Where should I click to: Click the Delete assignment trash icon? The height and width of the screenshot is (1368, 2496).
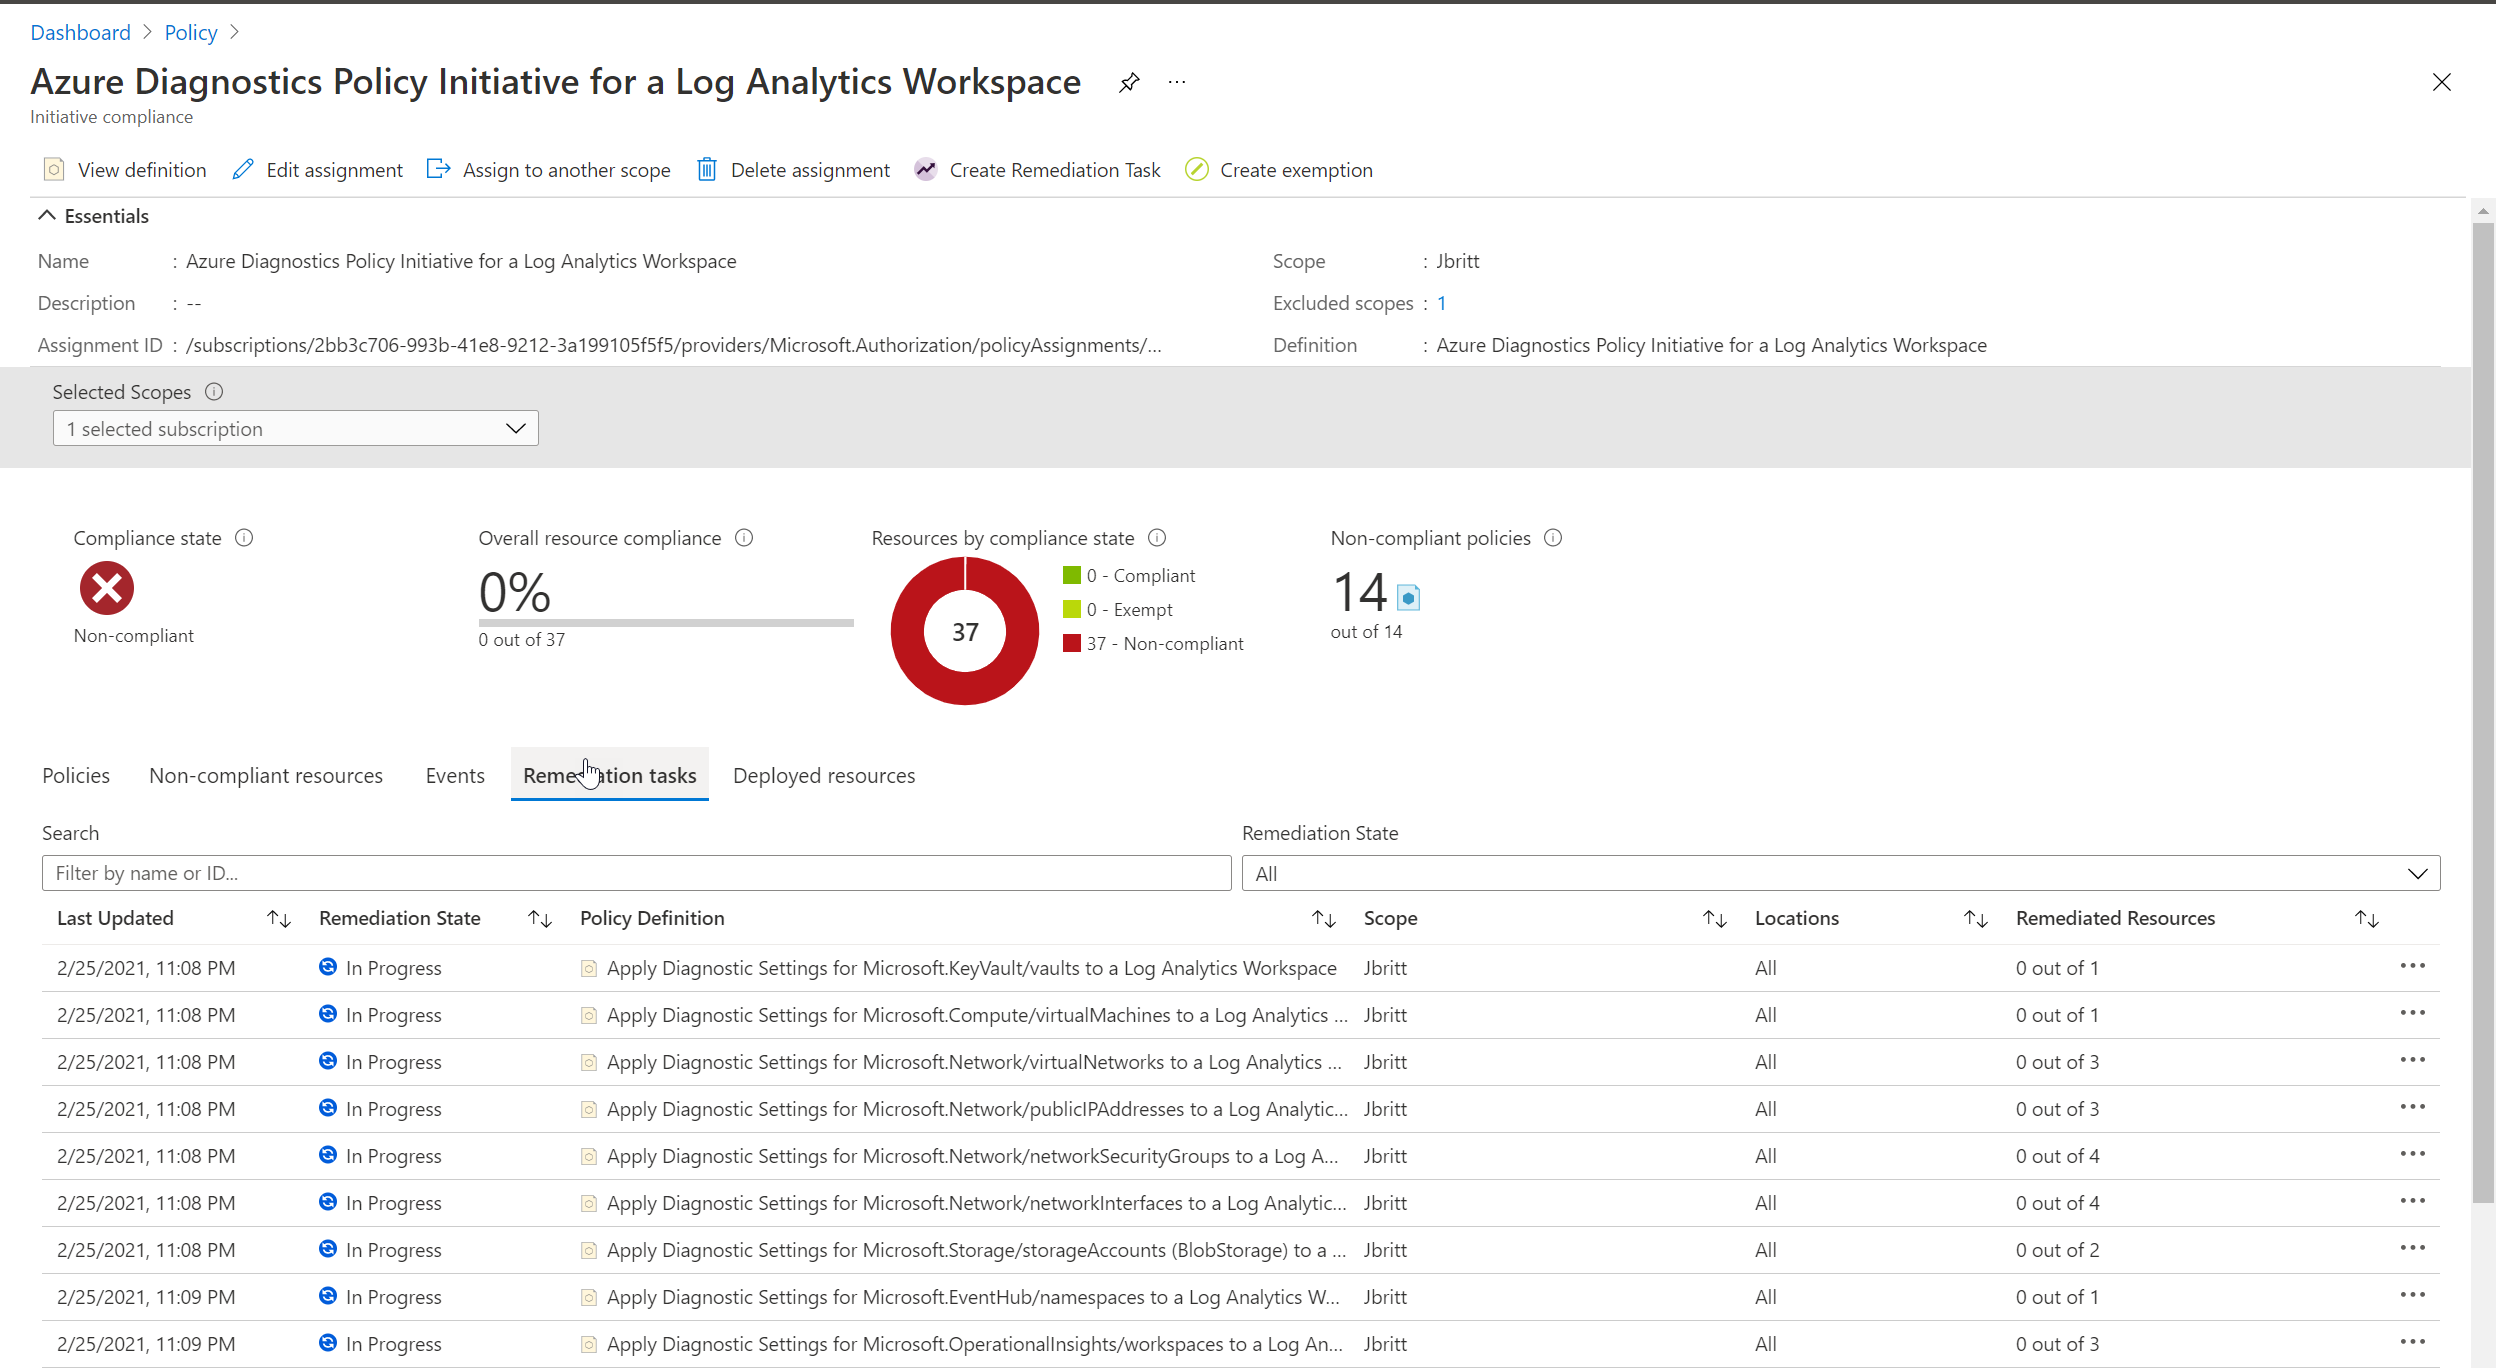(x=707, y=170)
